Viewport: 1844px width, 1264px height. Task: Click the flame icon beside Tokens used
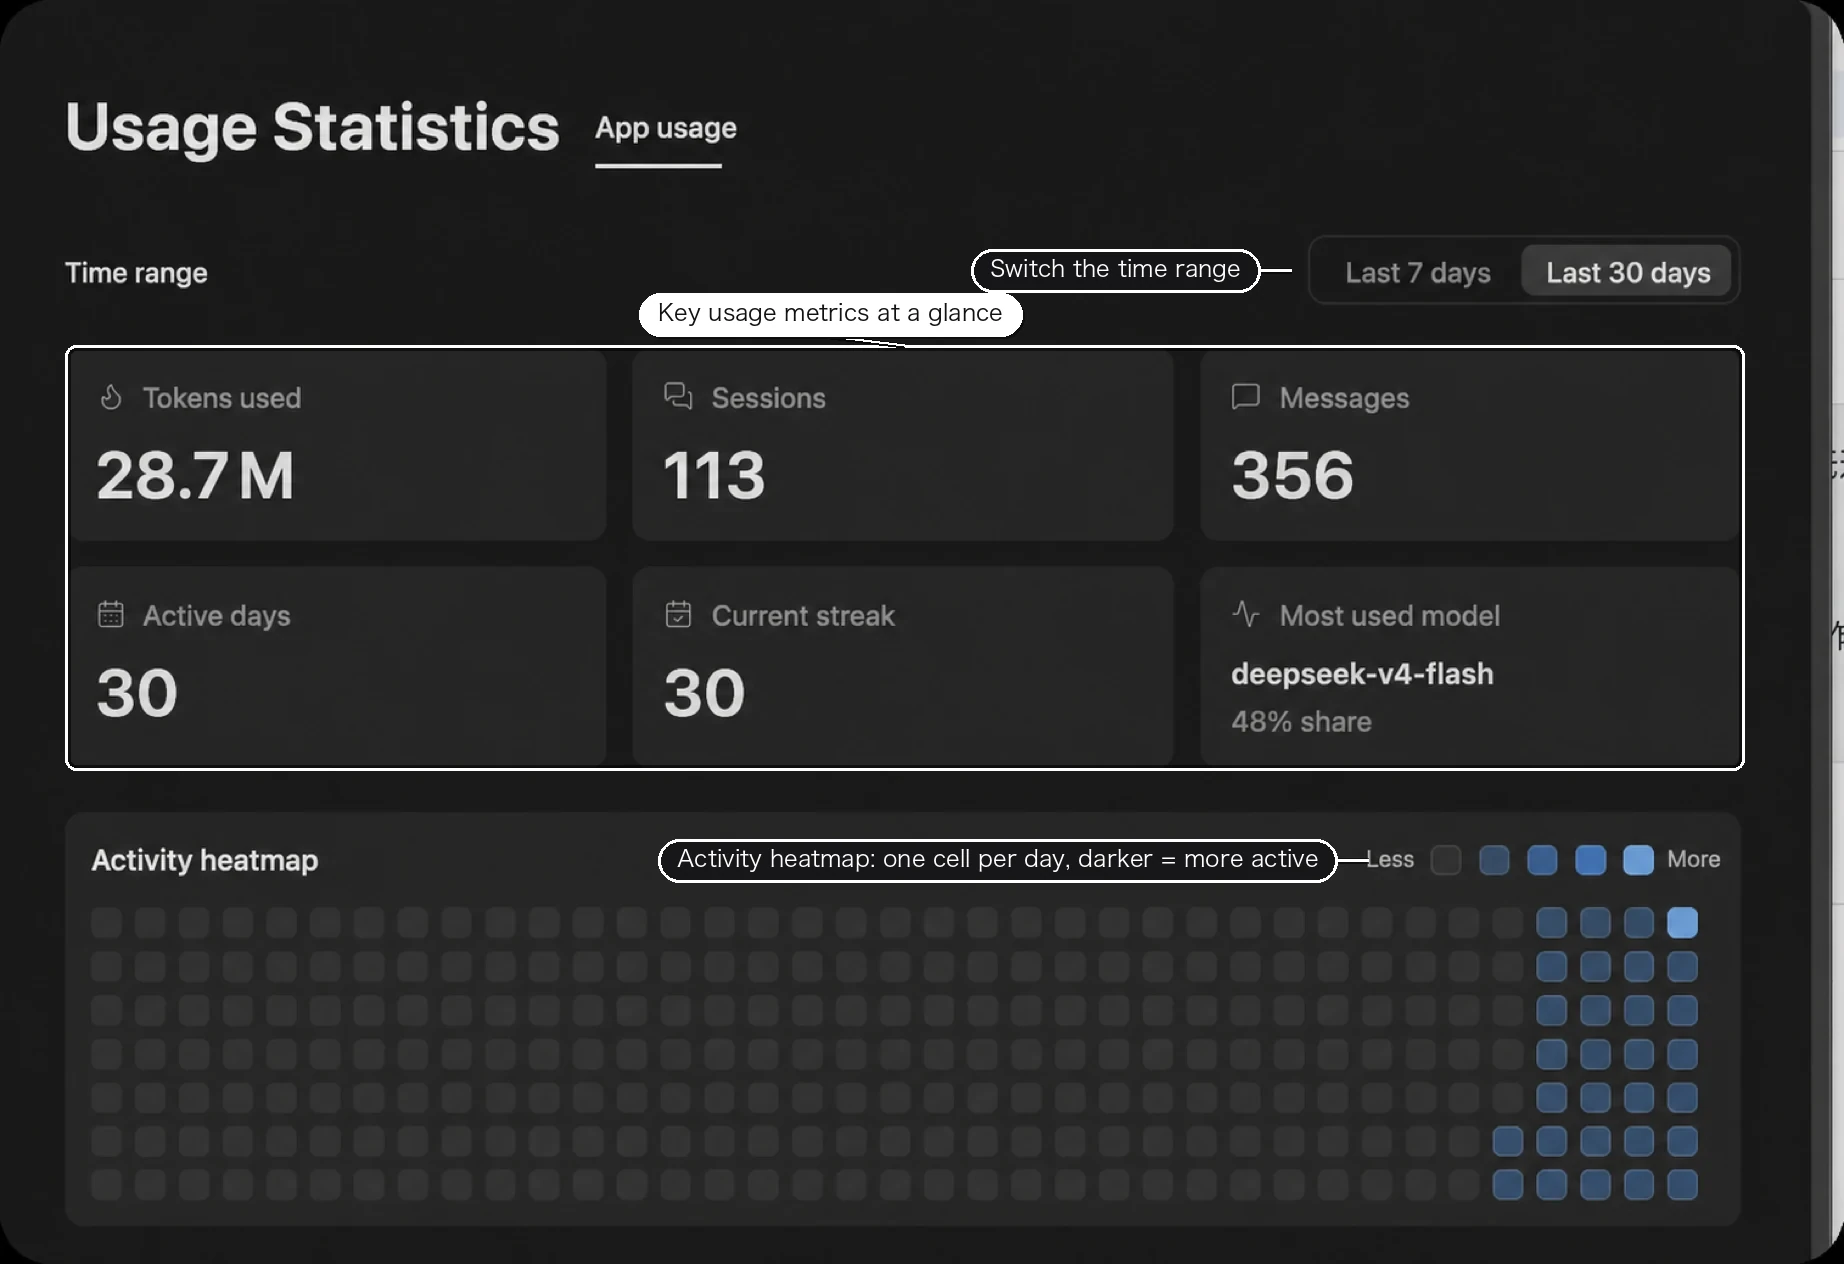(x=111, y=397)
